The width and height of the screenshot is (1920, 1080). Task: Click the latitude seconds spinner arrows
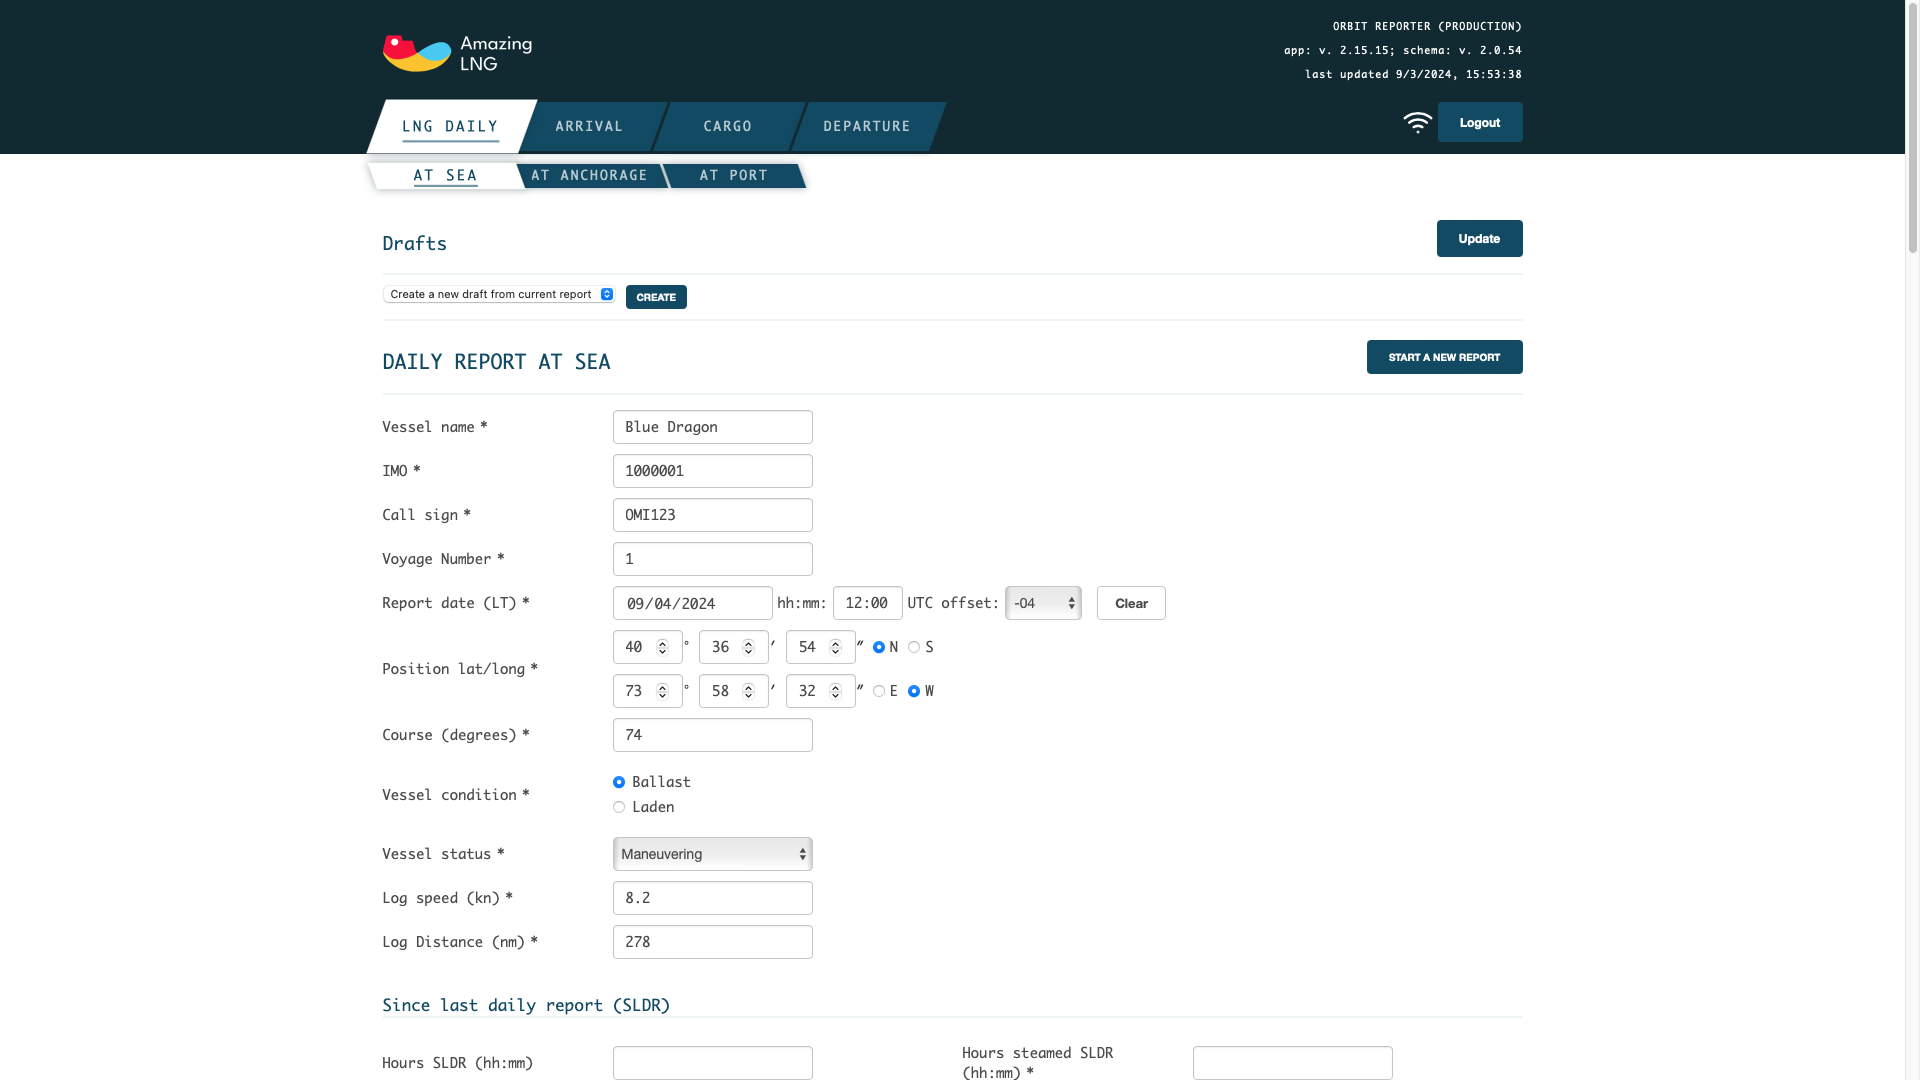[x=835, y=648]
